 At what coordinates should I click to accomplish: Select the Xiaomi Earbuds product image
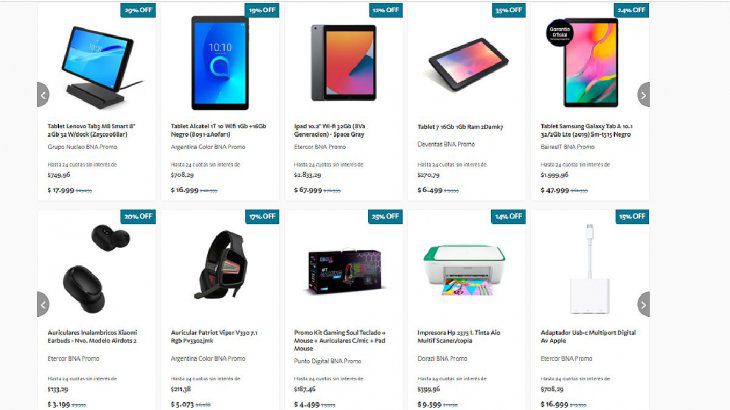[96, 269]
